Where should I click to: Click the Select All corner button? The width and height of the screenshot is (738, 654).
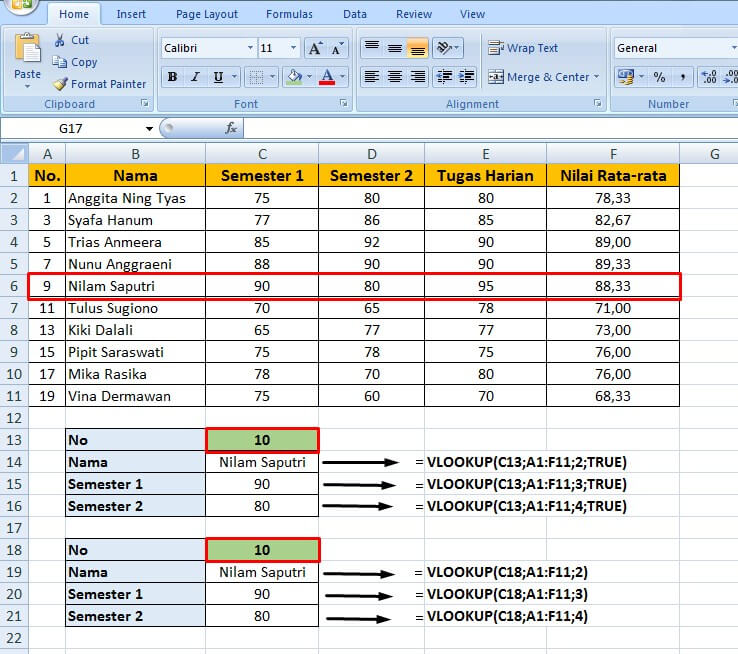point(15,154)
